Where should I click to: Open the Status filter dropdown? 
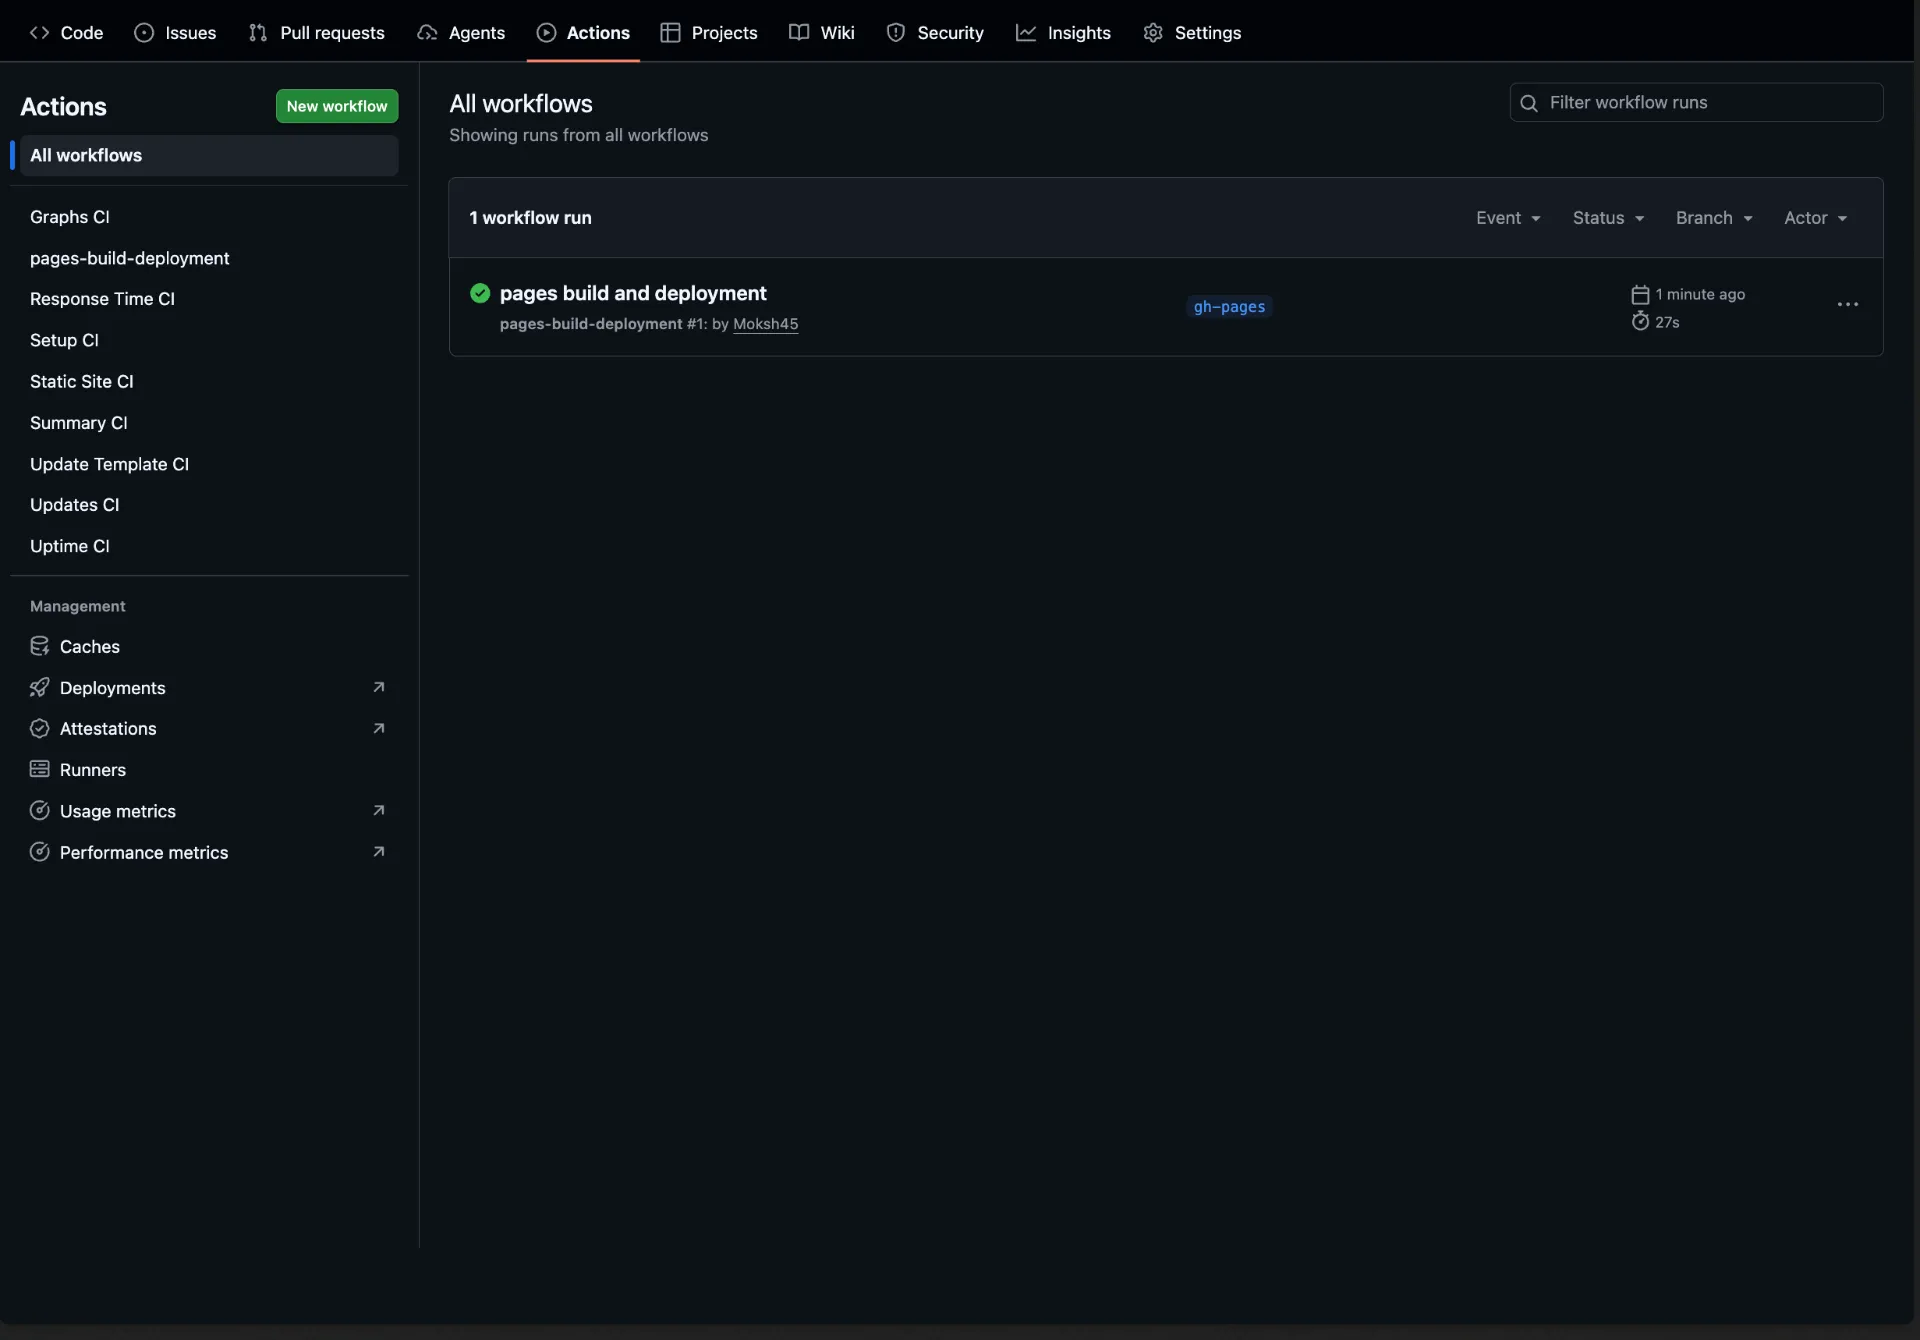tap(1607, 217)
